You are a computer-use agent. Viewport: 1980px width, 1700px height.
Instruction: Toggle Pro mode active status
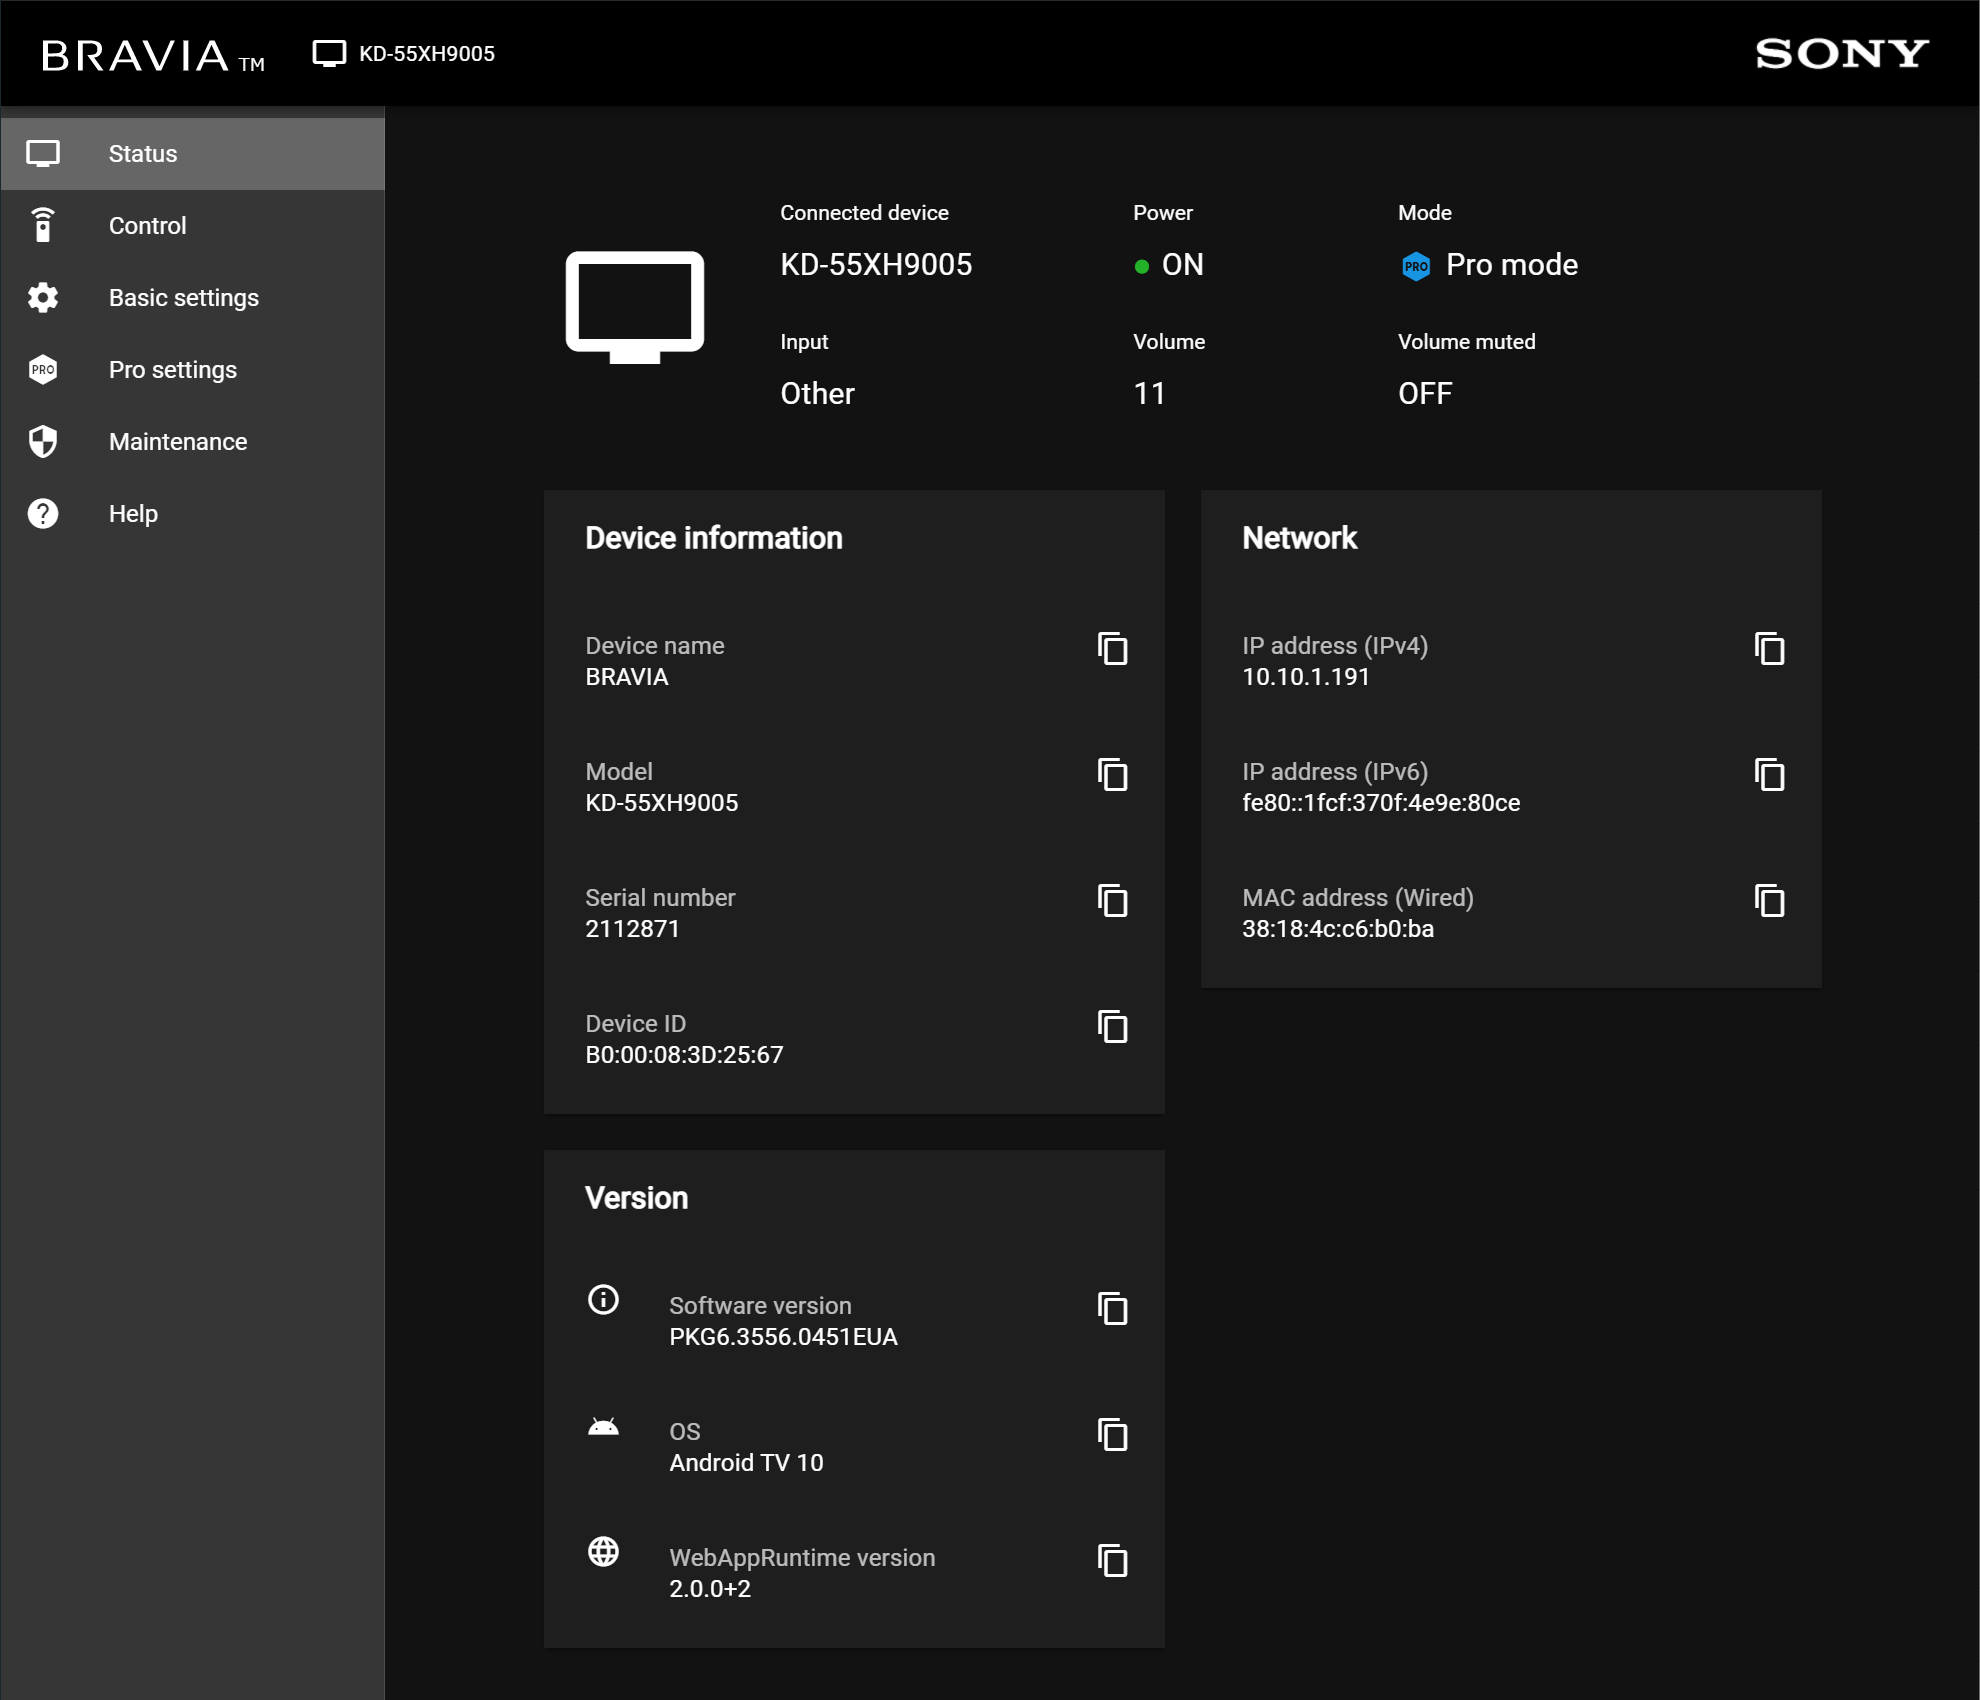(x=1418, y=264)
